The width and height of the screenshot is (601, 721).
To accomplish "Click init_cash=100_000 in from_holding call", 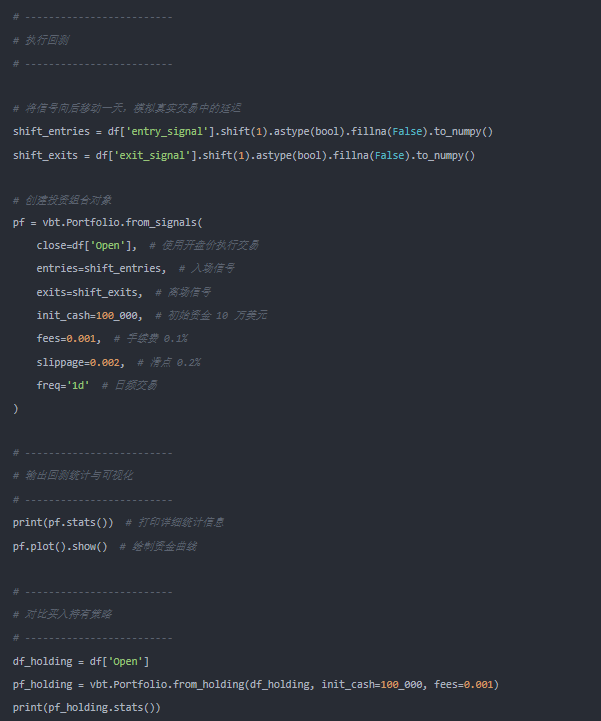I will coord(372,684).
